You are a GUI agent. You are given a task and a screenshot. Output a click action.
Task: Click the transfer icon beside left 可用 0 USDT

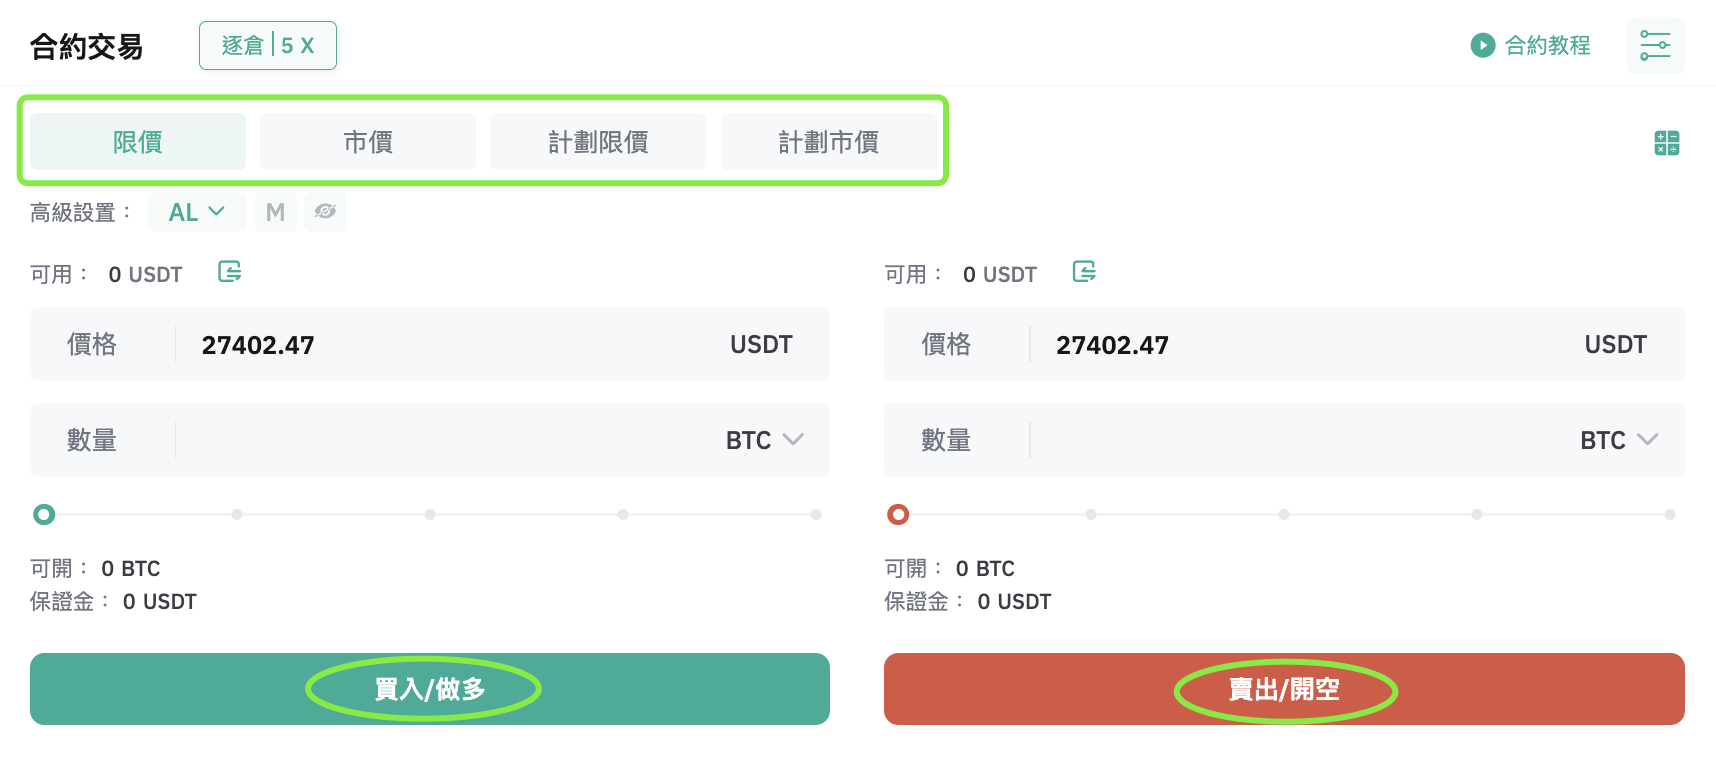click(x=230, y=272)
